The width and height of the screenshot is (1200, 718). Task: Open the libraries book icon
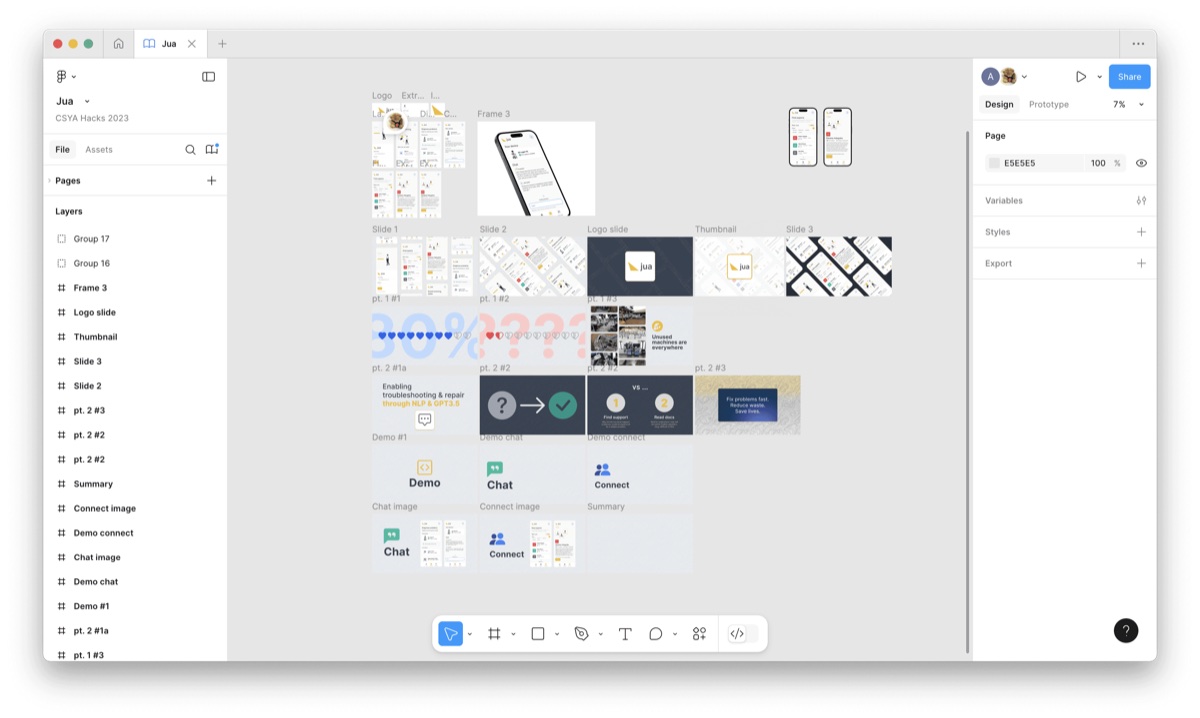212,149
